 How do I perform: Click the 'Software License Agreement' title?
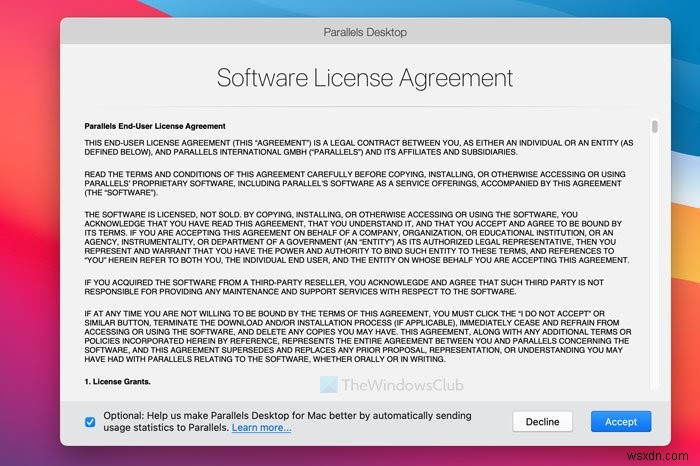(x=365, y=78)
